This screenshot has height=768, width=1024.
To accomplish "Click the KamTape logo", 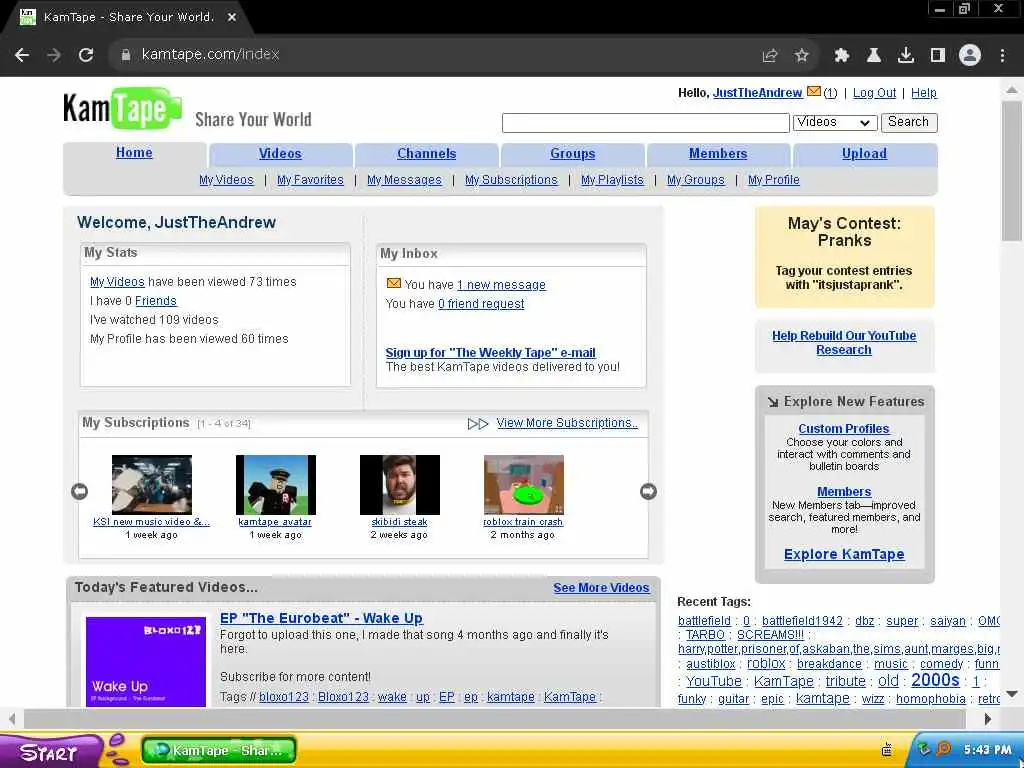I will pyautogui.click(x=123, y=108).
